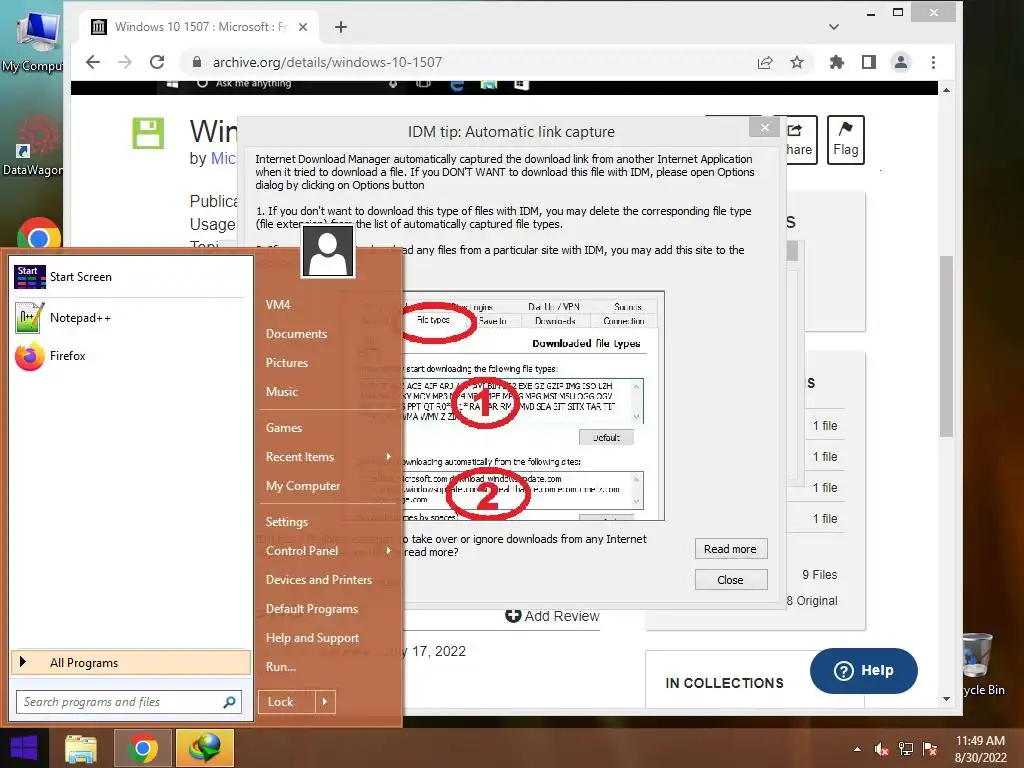Open the Recycle Bin desktop icon
1024x768 pixels.
click(982, 665)
